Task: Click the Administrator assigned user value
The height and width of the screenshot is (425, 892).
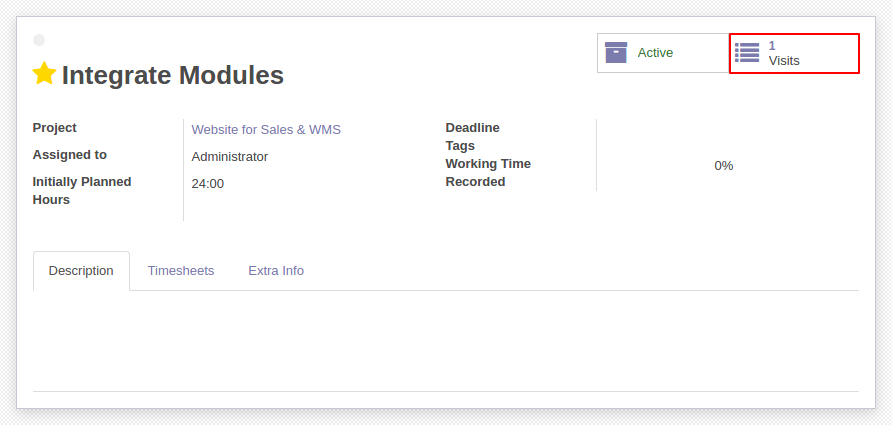Action: point(229,156)
